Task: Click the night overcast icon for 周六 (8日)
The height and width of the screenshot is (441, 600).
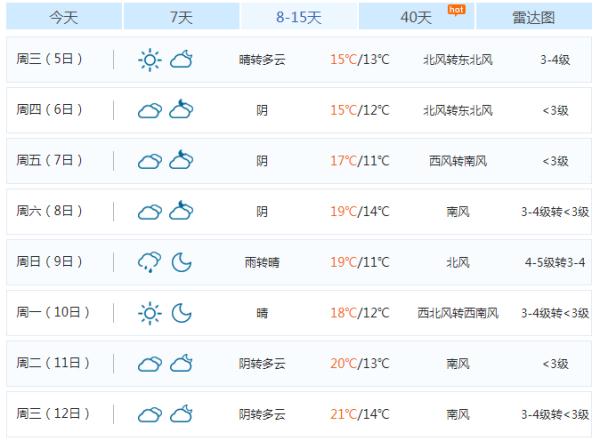Action: point(181,210)
